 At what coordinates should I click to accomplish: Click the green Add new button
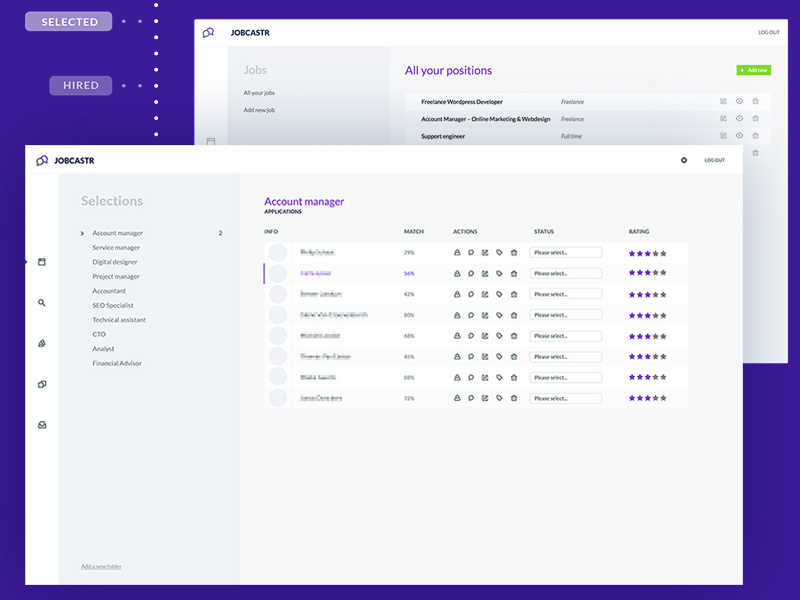(x=752, y=70)
